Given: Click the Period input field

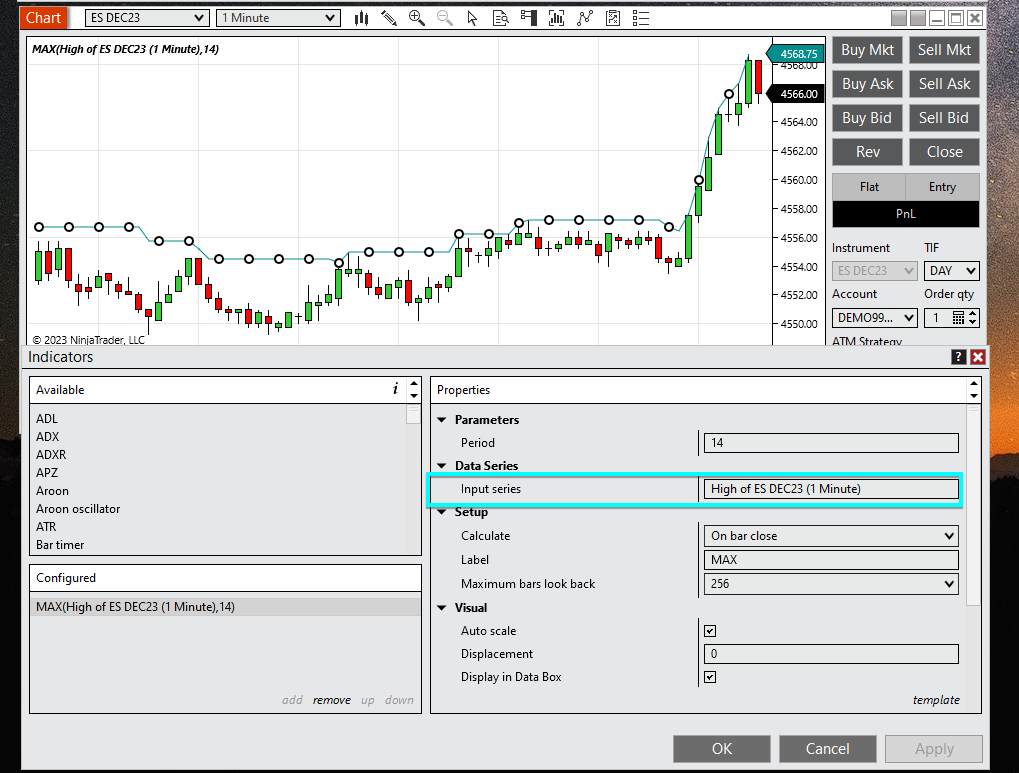Looking at the screenshot, I should [831, 443].
